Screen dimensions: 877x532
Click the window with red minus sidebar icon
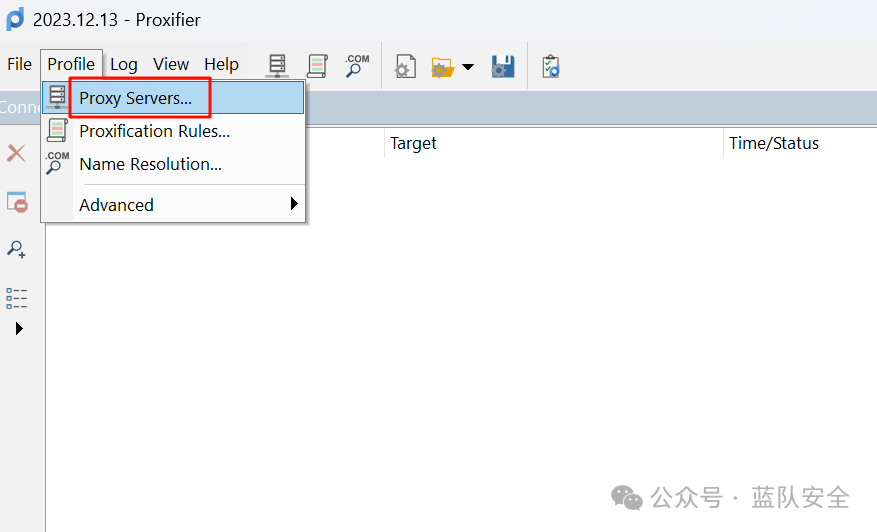(x=17, y=202)
